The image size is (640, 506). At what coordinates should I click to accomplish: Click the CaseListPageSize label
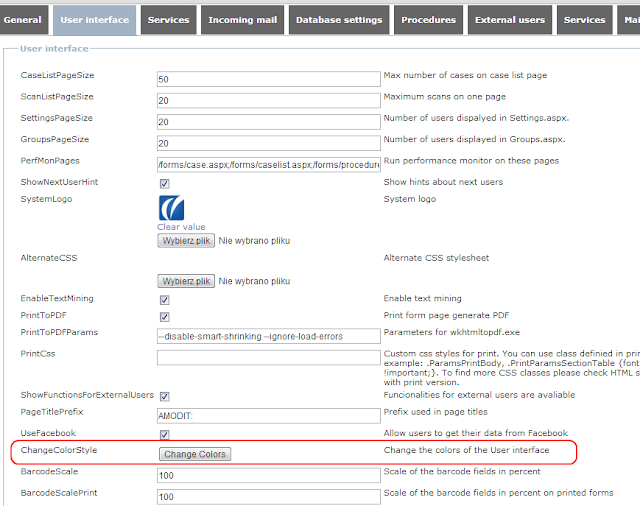(x=58, y=75)
